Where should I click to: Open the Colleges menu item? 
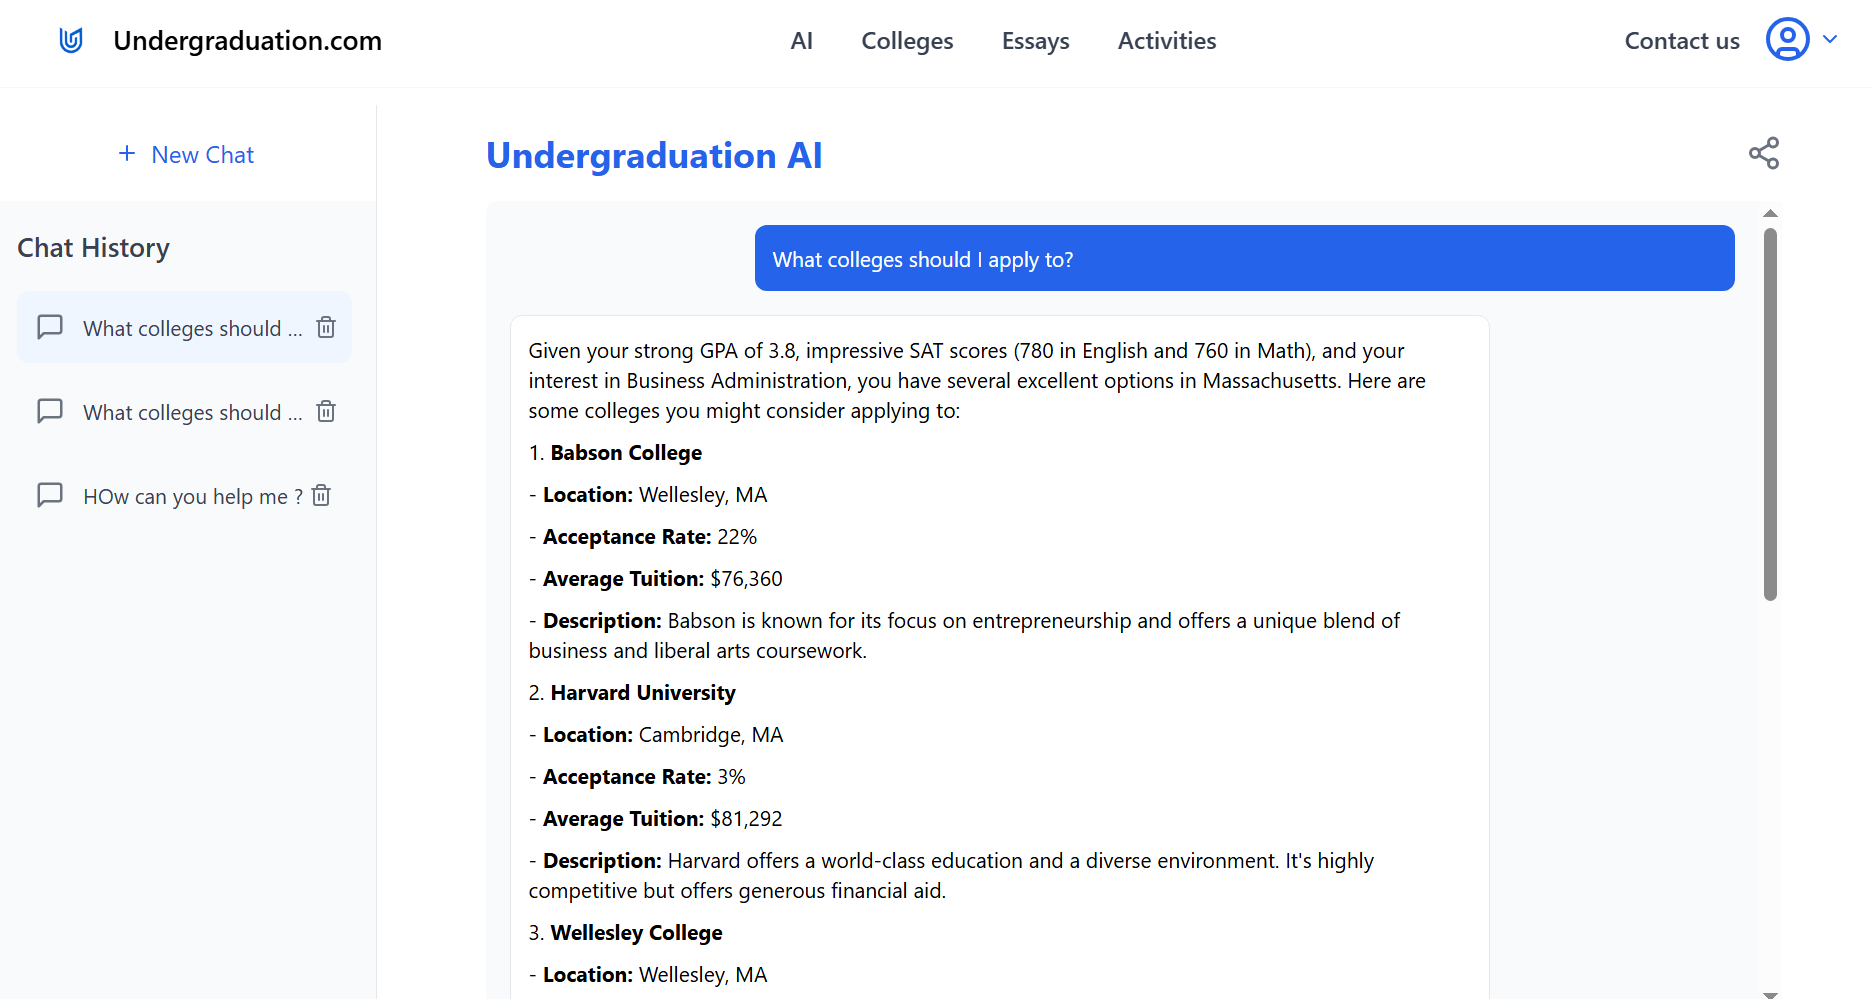[x=906, y=41]
